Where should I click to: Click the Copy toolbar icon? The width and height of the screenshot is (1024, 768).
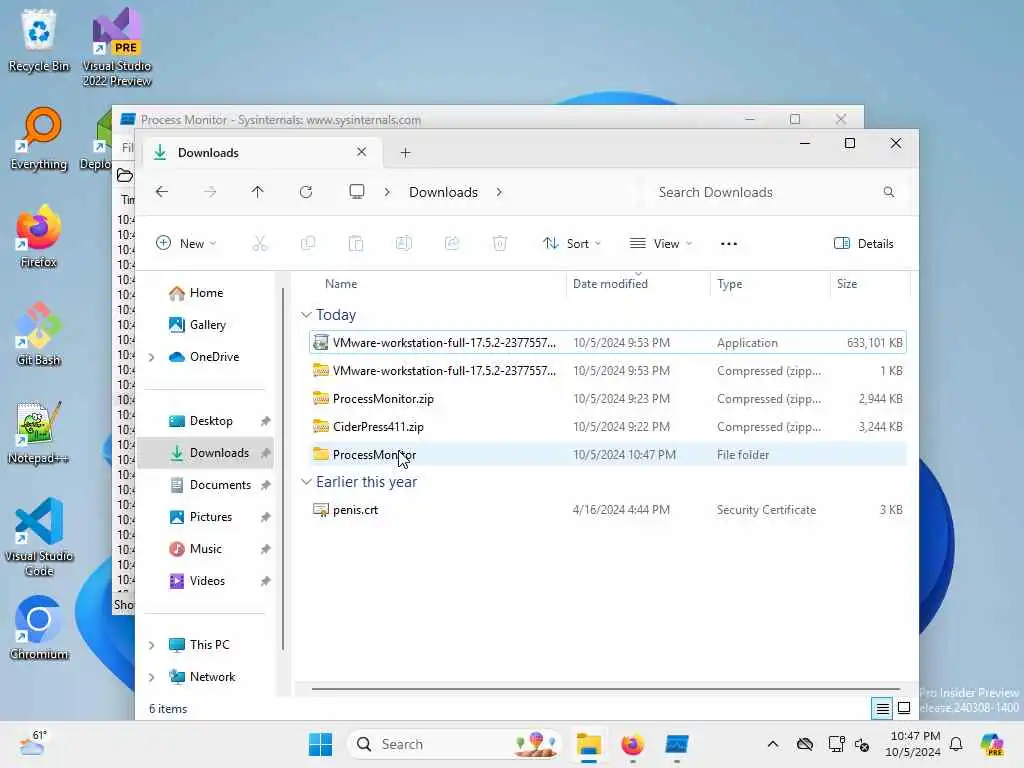point(308,244)
